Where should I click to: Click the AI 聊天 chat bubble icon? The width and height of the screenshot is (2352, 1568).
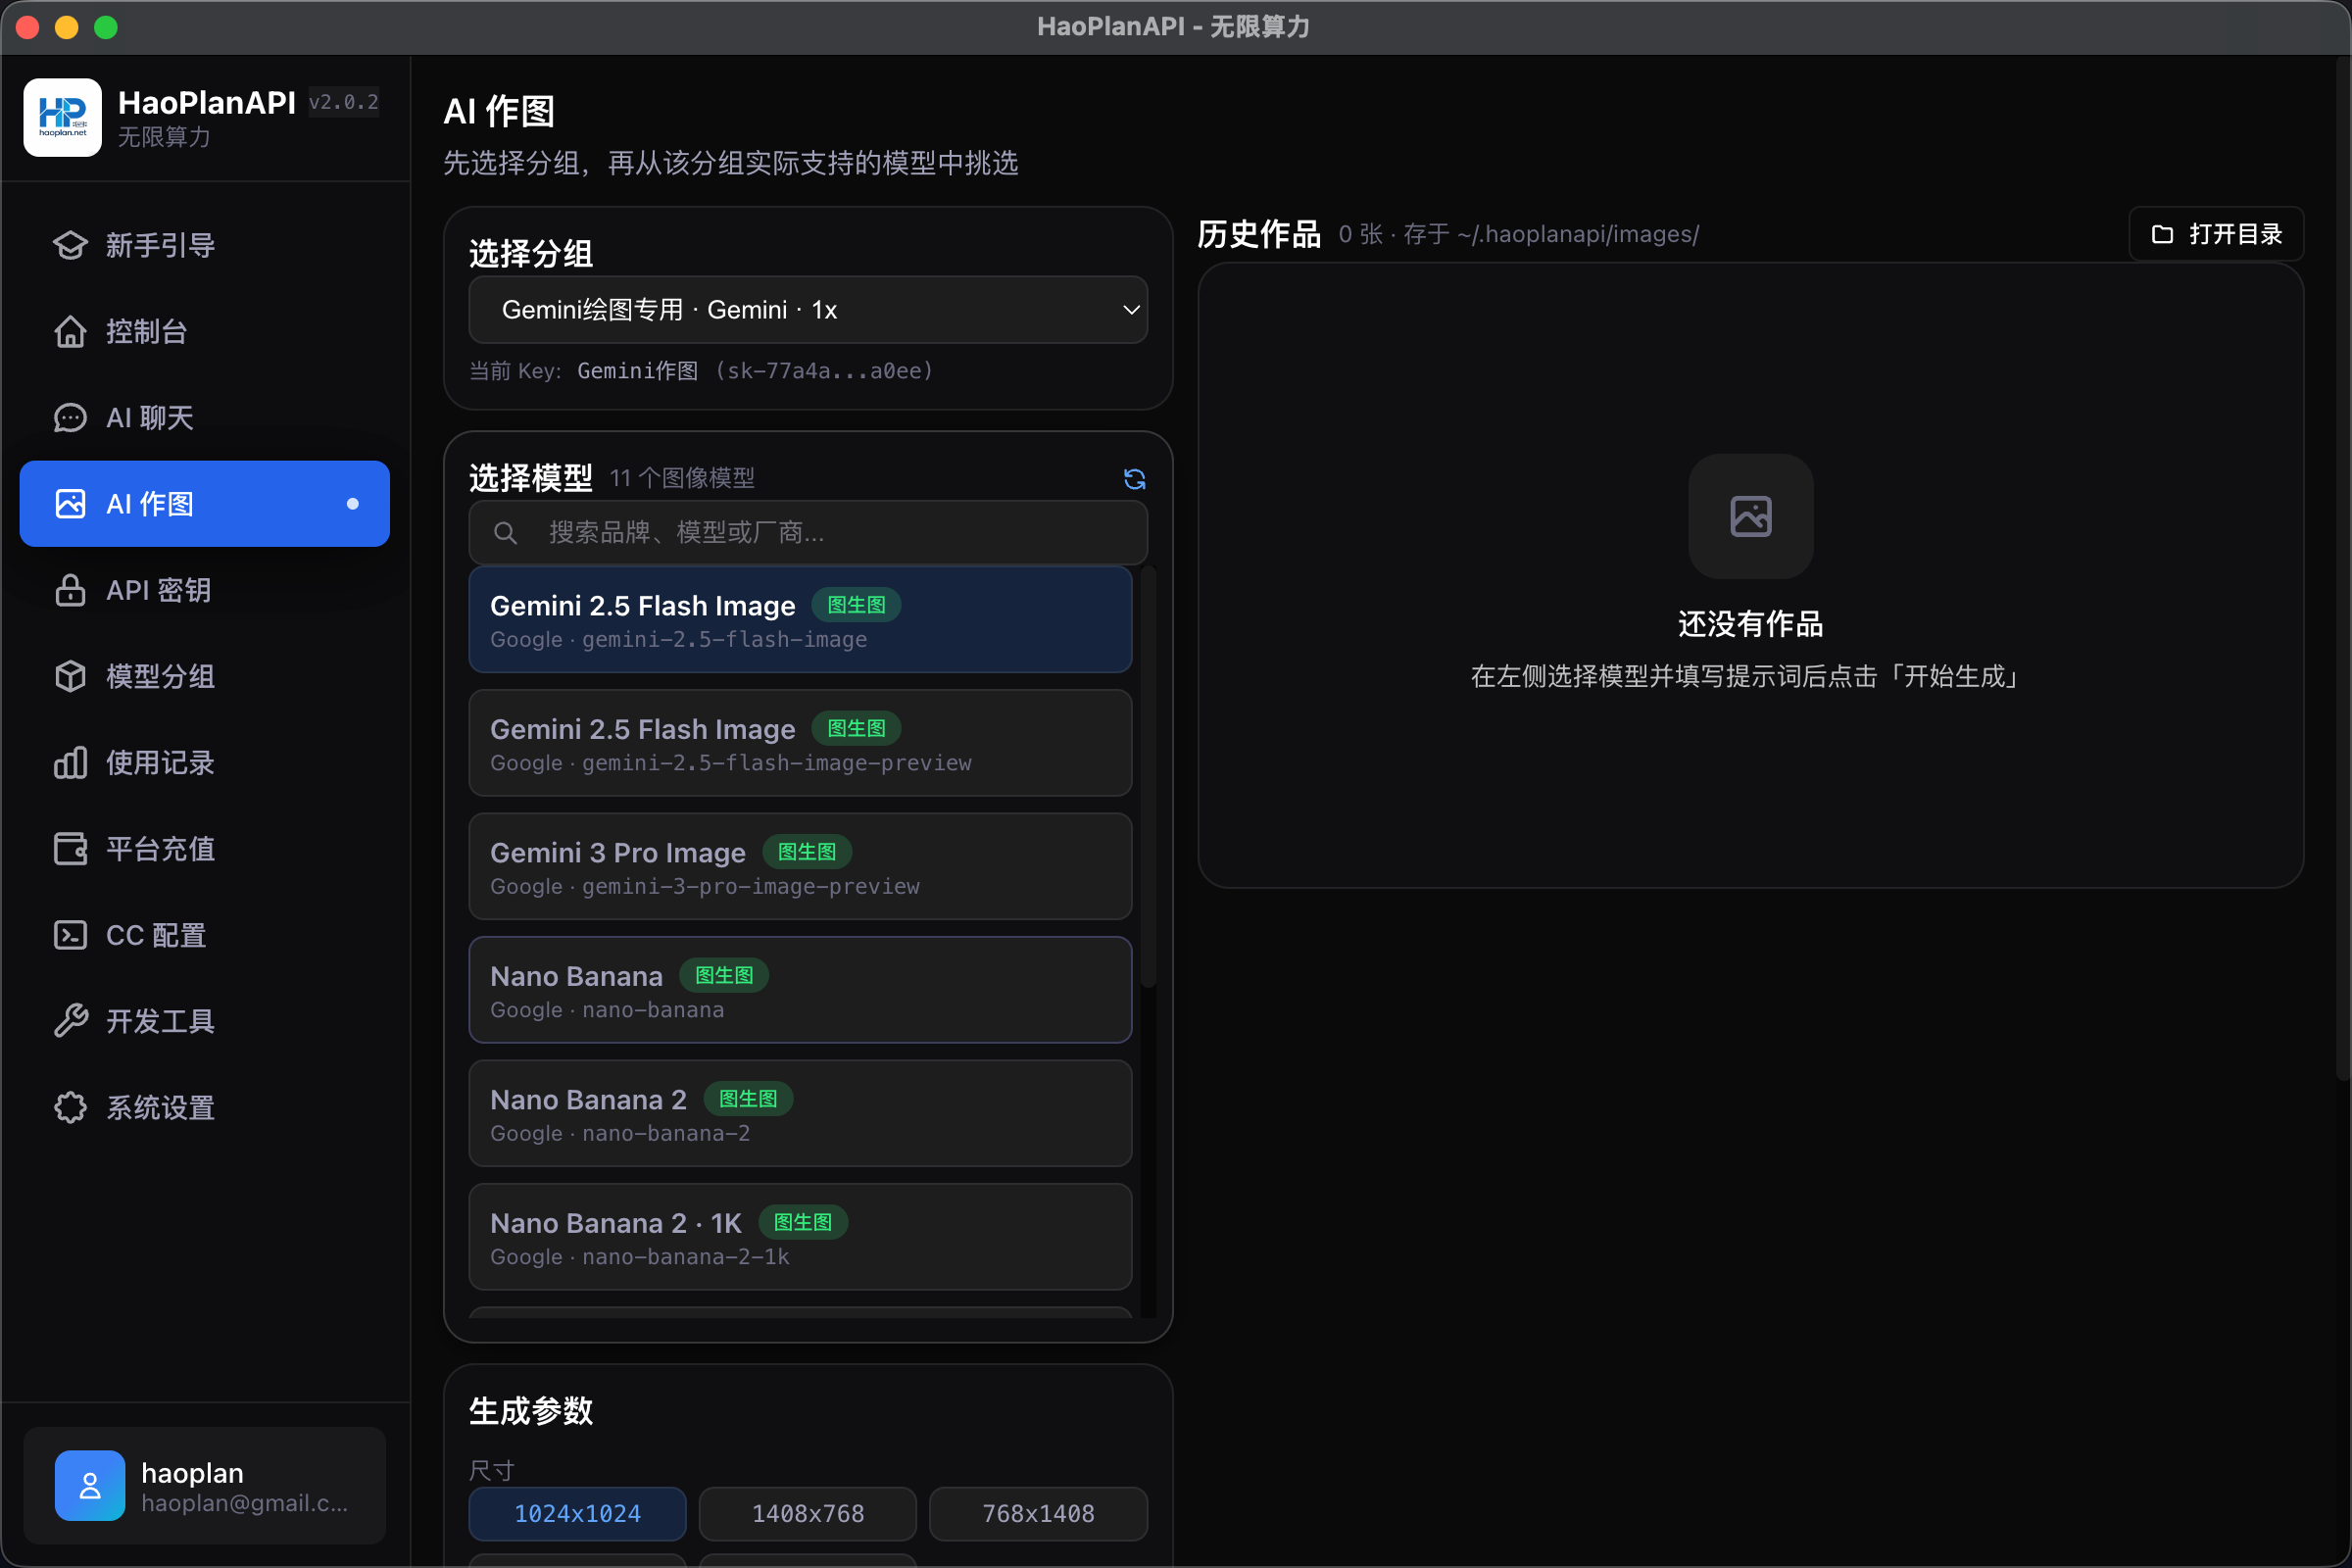tap(70, 417)
